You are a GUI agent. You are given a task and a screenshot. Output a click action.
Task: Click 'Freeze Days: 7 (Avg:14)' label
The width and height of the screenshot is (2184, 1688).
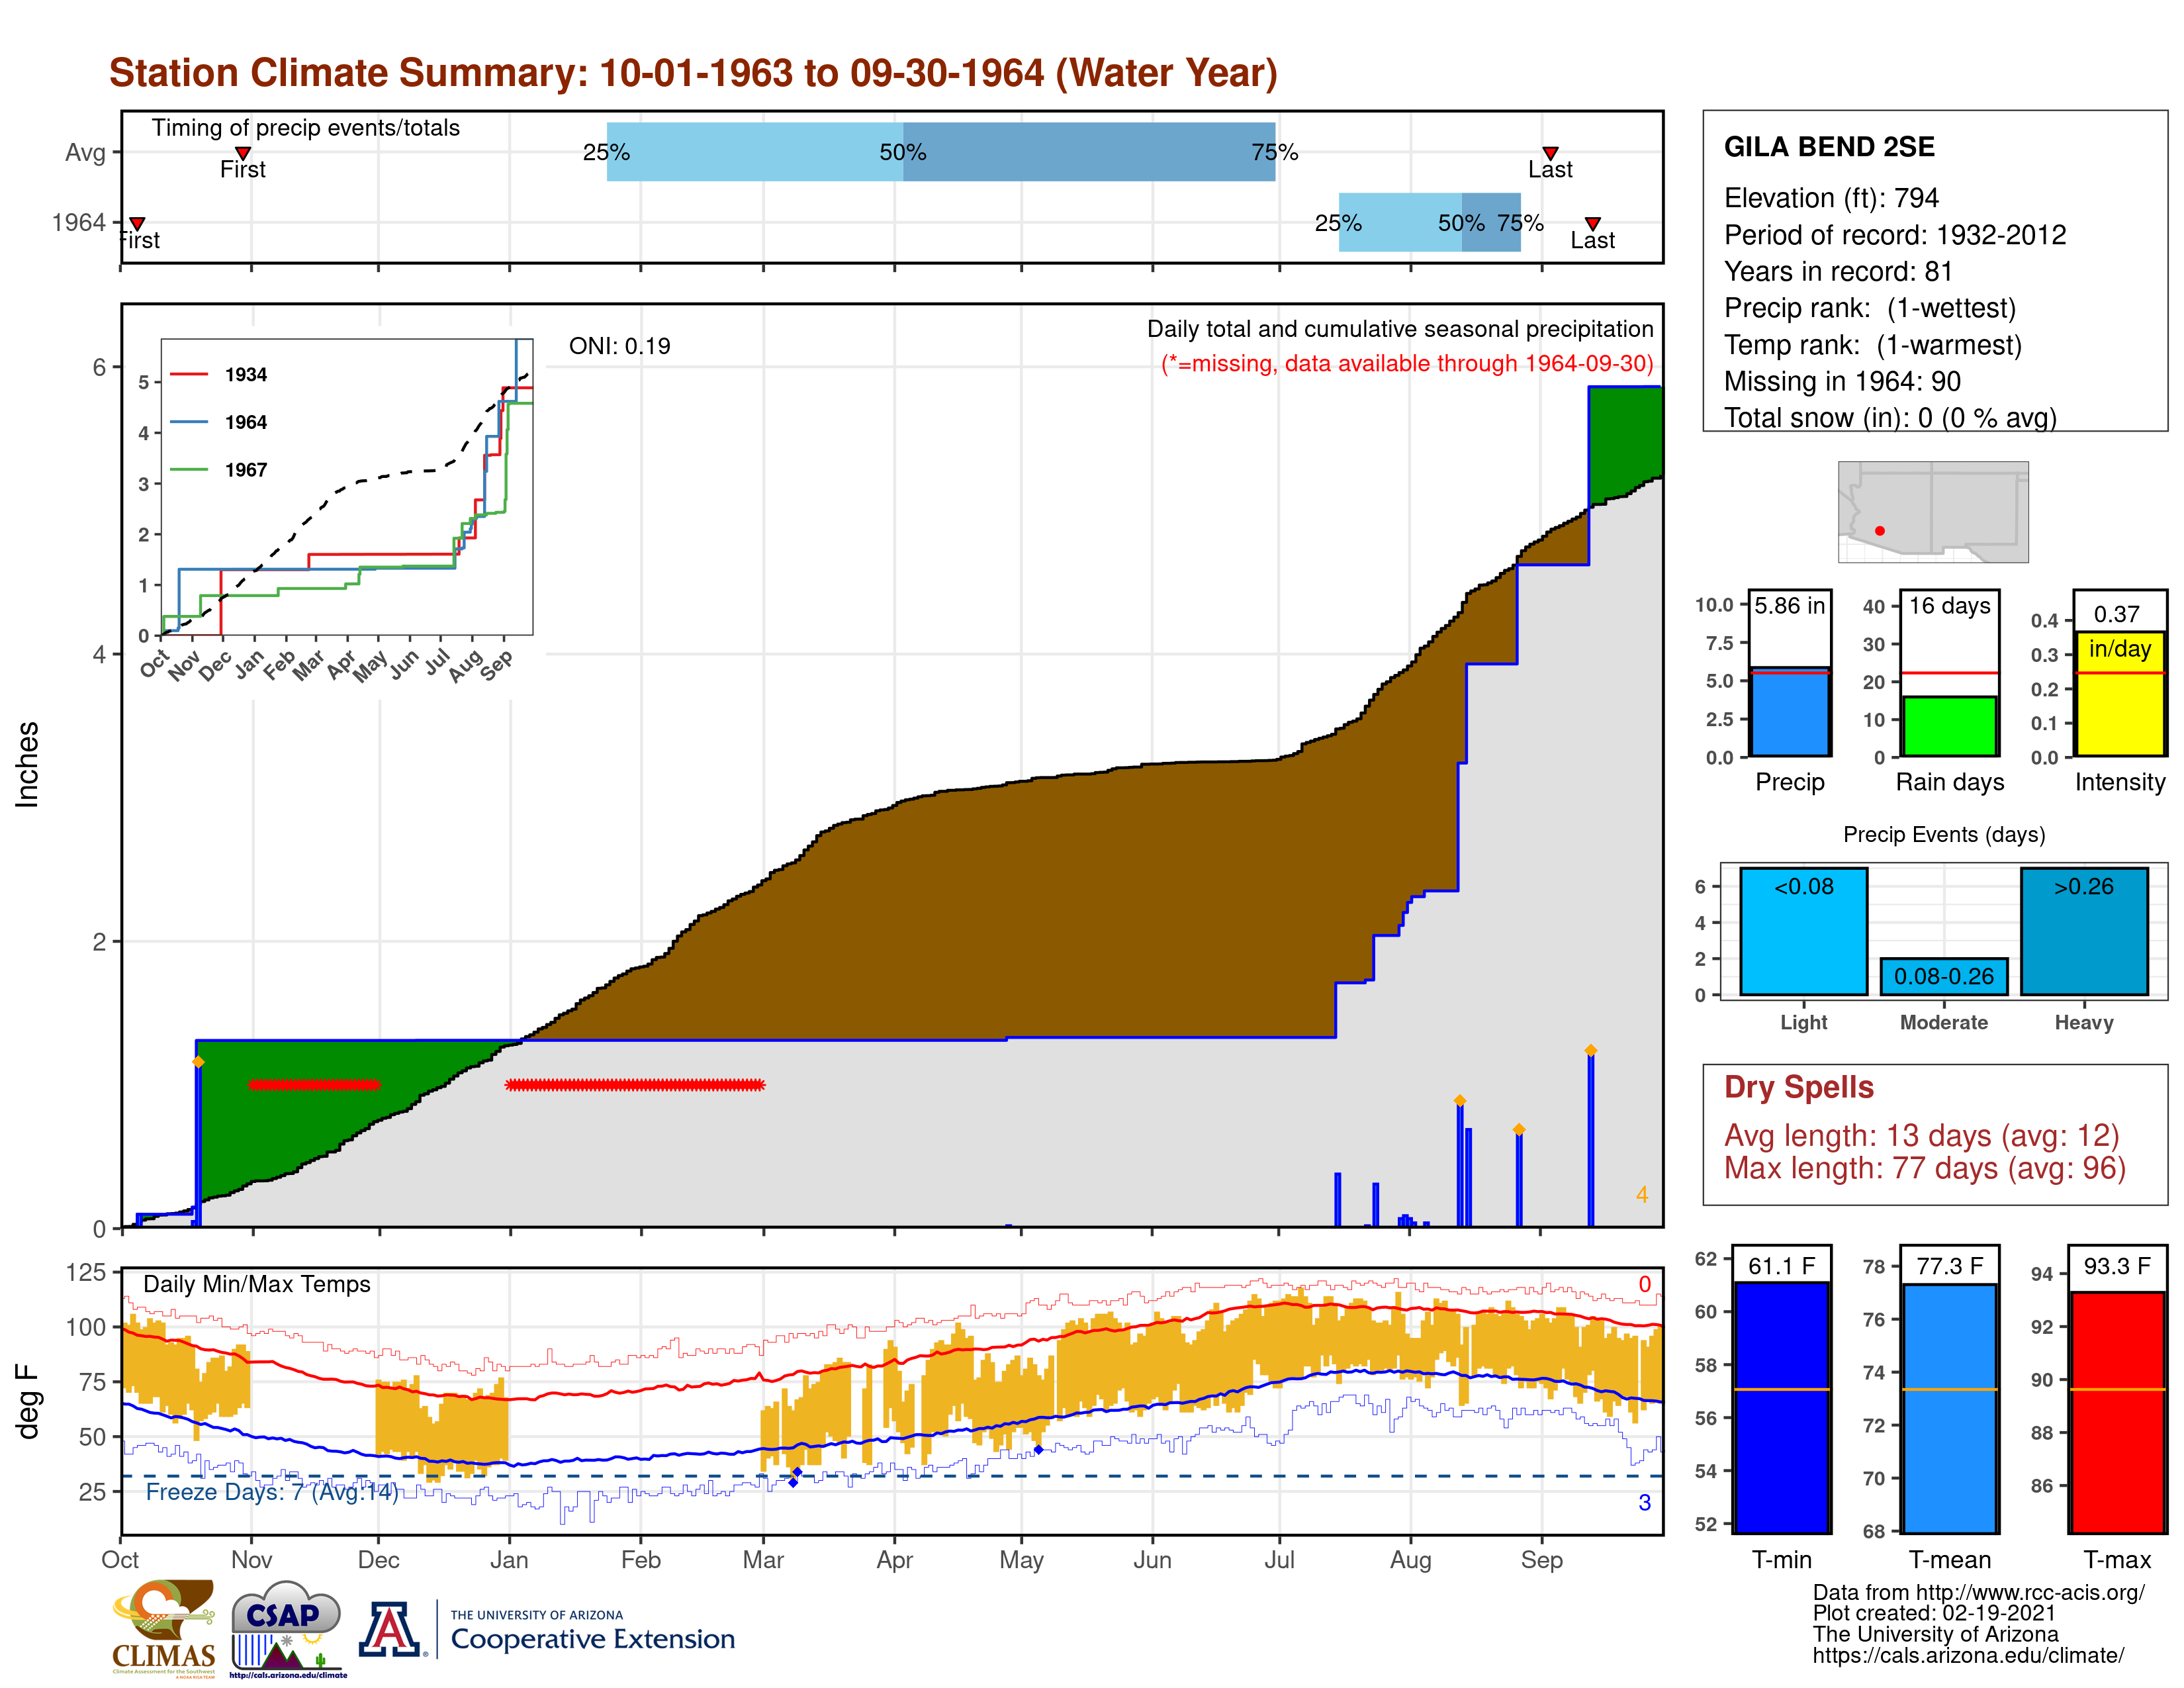click(272, 1492)
